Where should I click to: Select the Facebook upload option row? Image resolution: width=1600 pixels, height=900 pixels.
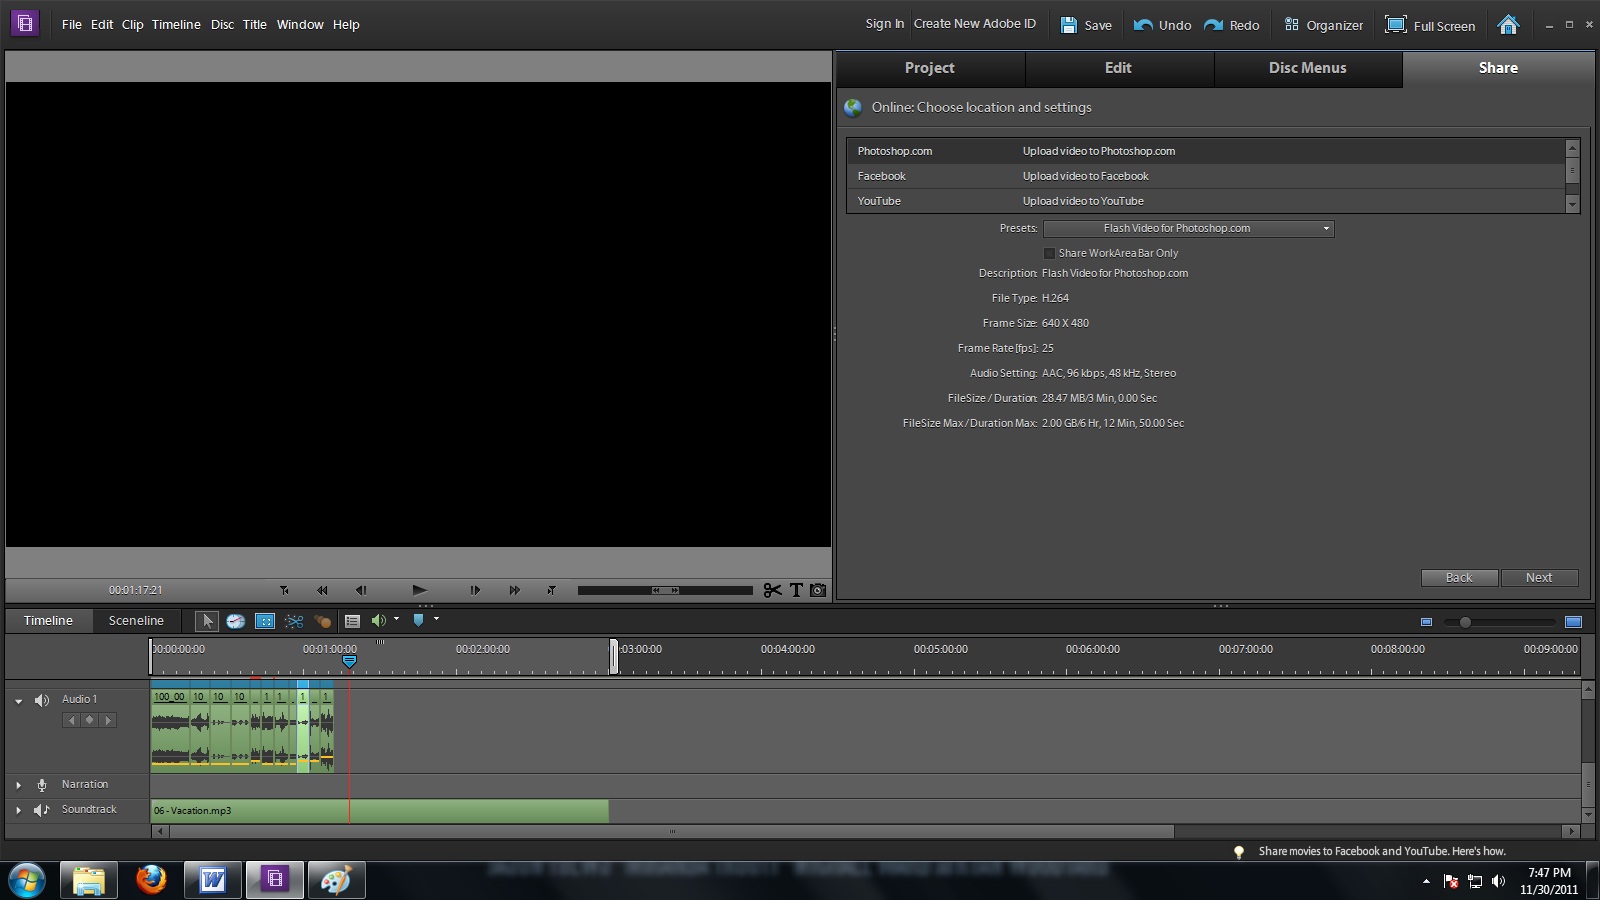[1206, 176]
